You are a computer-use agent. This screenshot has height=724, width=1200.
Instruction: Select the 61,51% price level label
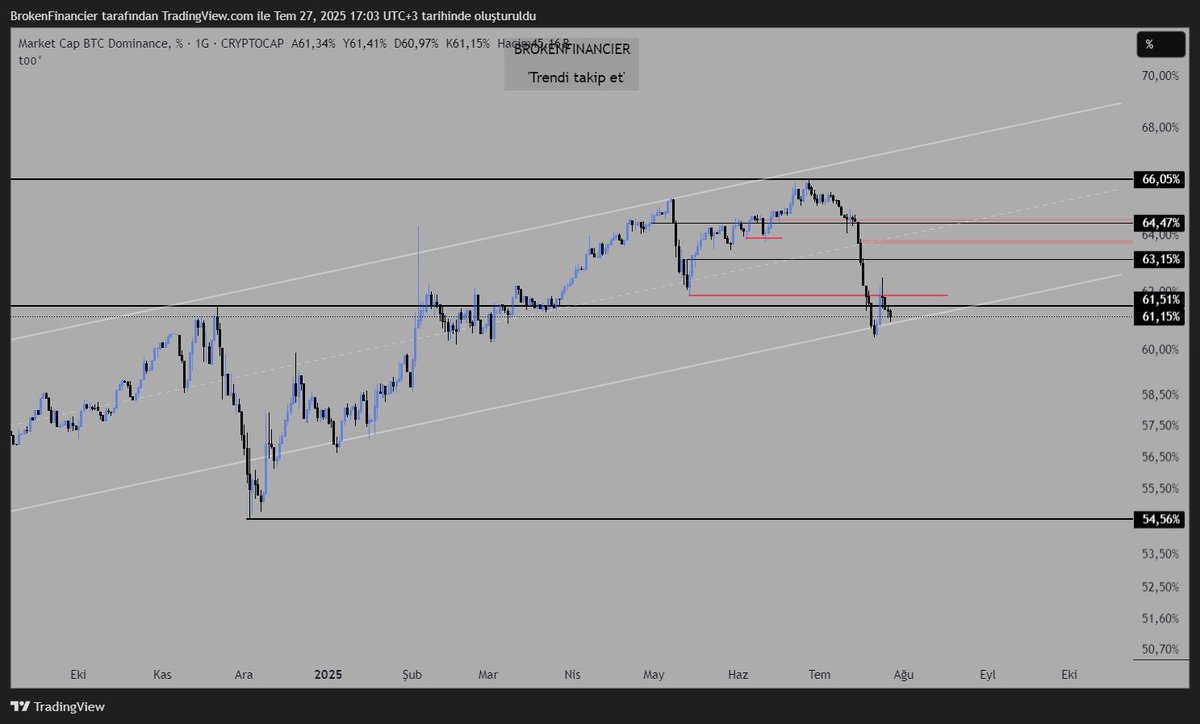1160,299
